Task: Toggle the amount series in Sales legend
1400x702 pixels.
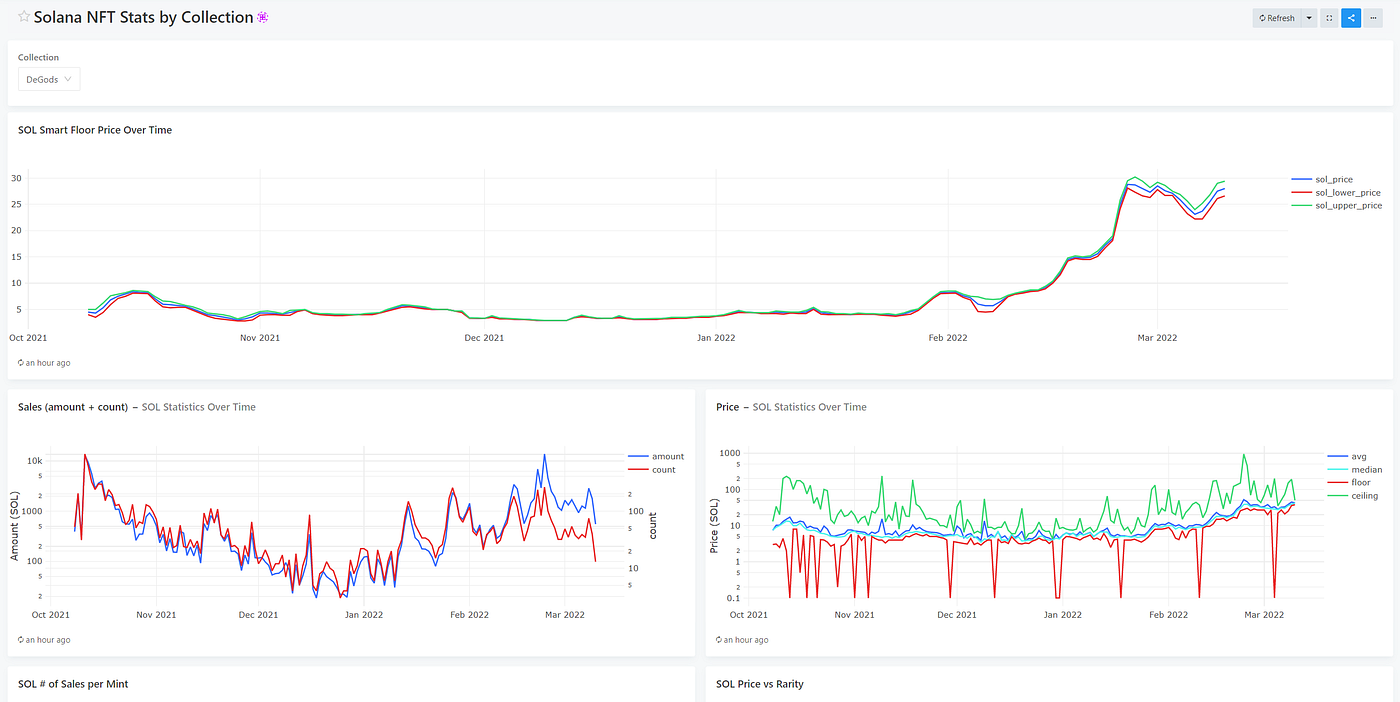Action: [655, 456]
